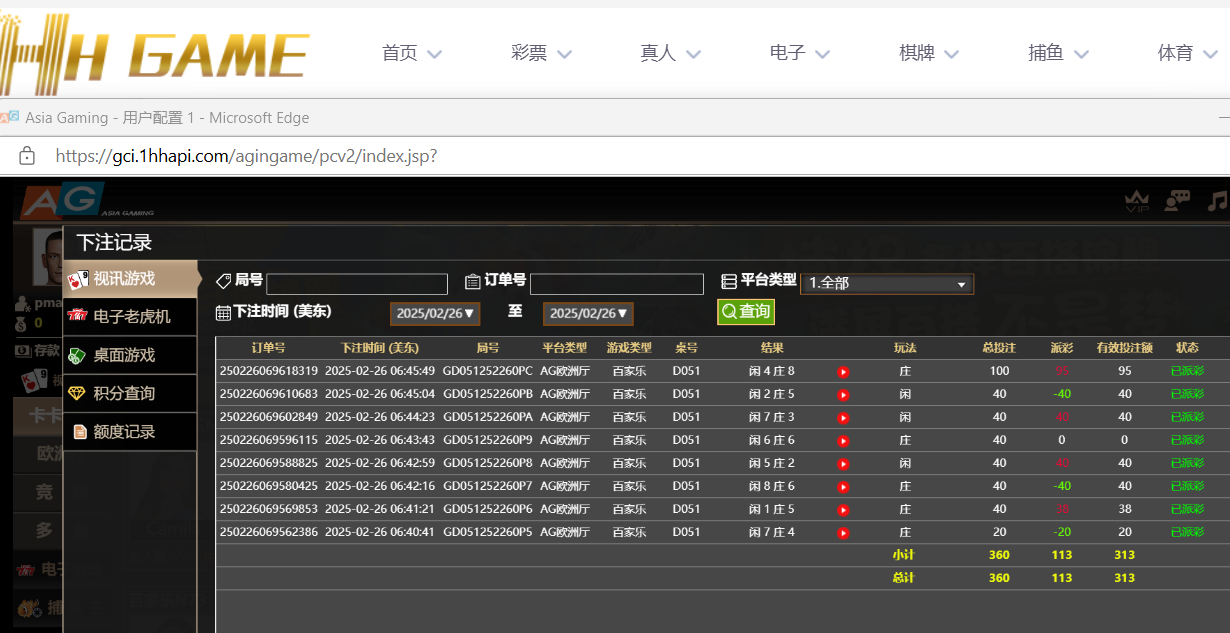
Task: Select the 视讯游戏 tab
Action: pos(124,279)
